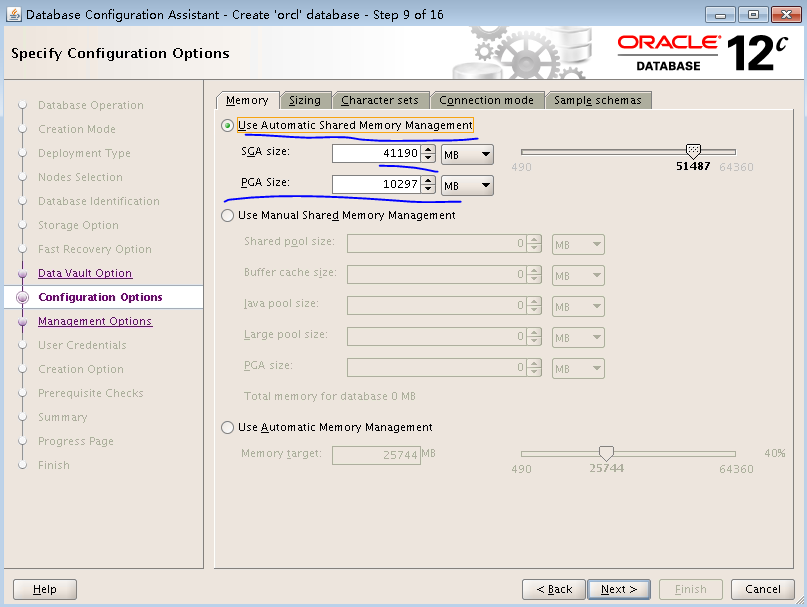Increase SGA size with up arrow
807x607 pixels.
(x=428, y=149)
